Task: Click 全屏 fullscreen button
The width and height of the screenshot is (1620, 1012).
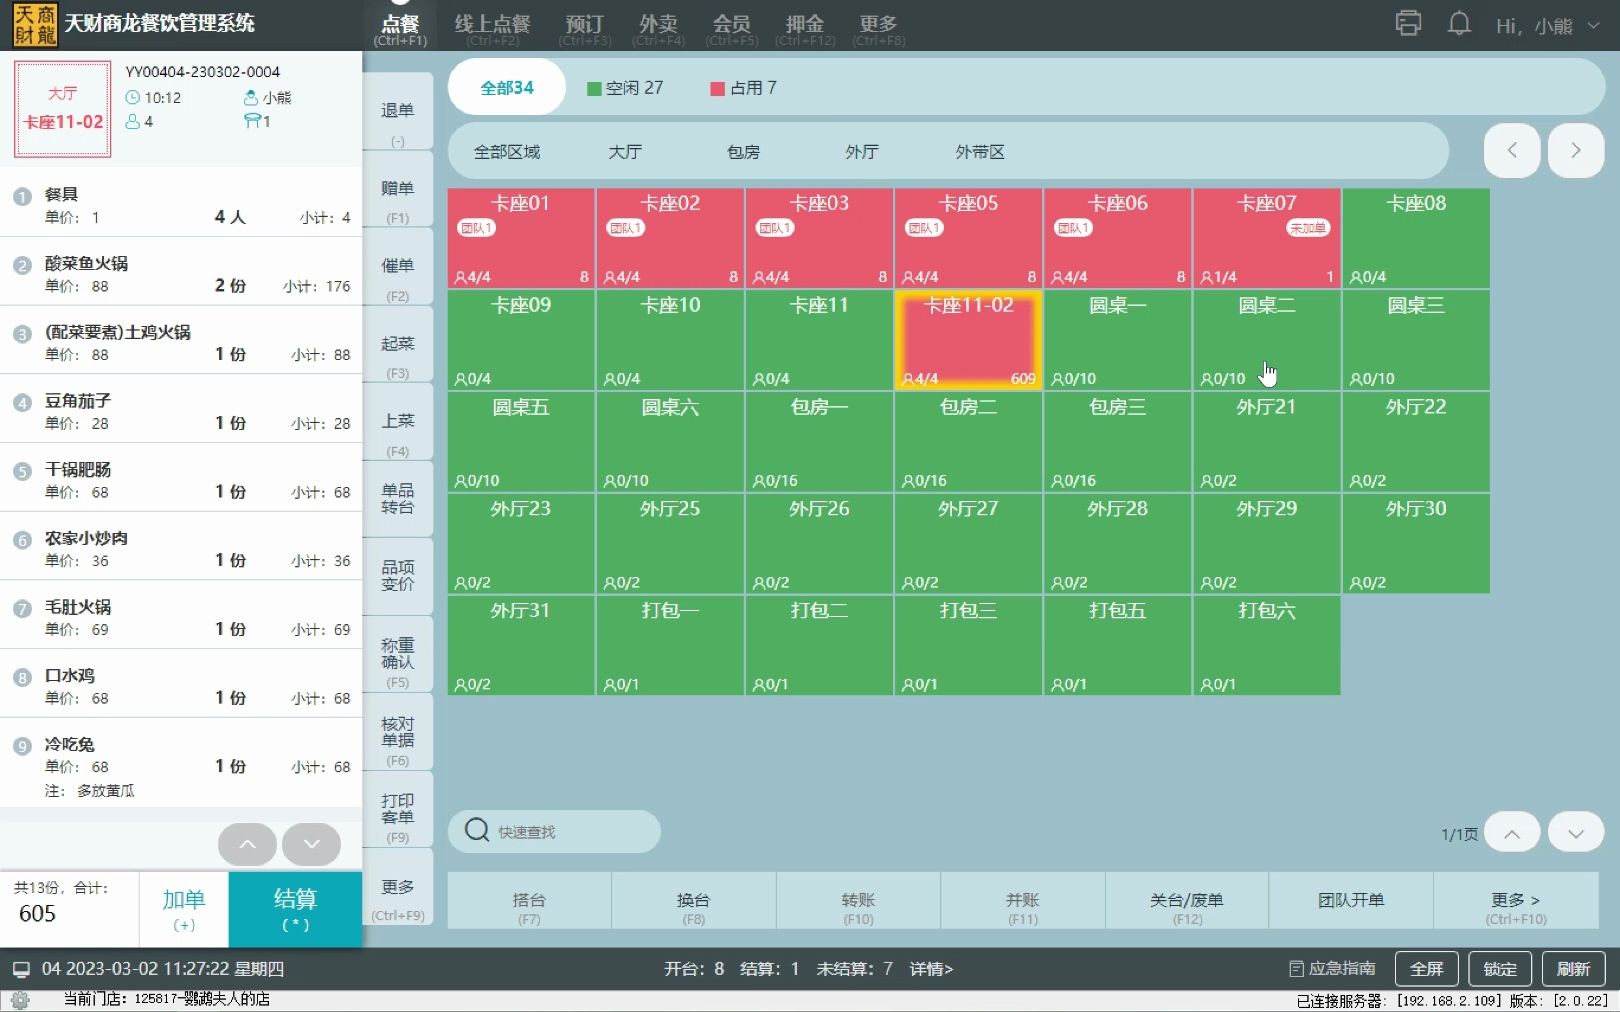Action: (1427, 968)
